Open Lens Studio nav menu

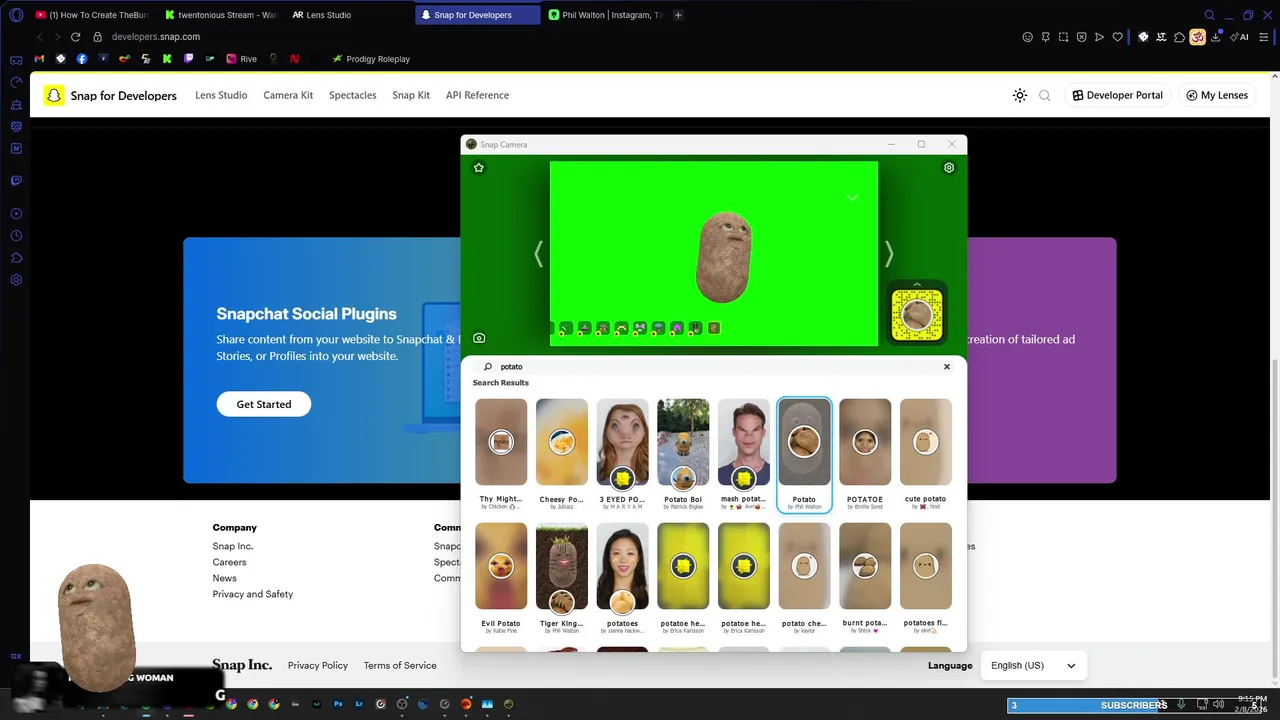(221, 95)
